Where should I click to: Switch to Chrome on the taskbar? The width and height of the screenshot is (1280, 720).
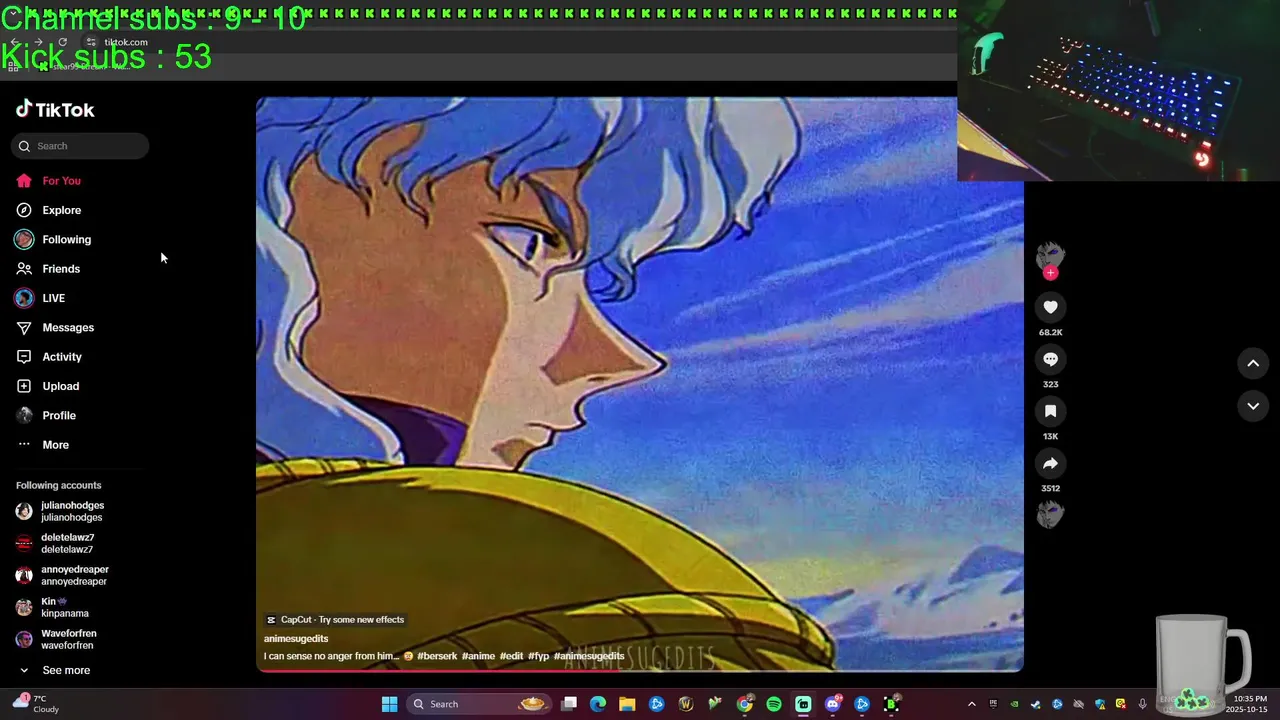[x=745, y=704]
